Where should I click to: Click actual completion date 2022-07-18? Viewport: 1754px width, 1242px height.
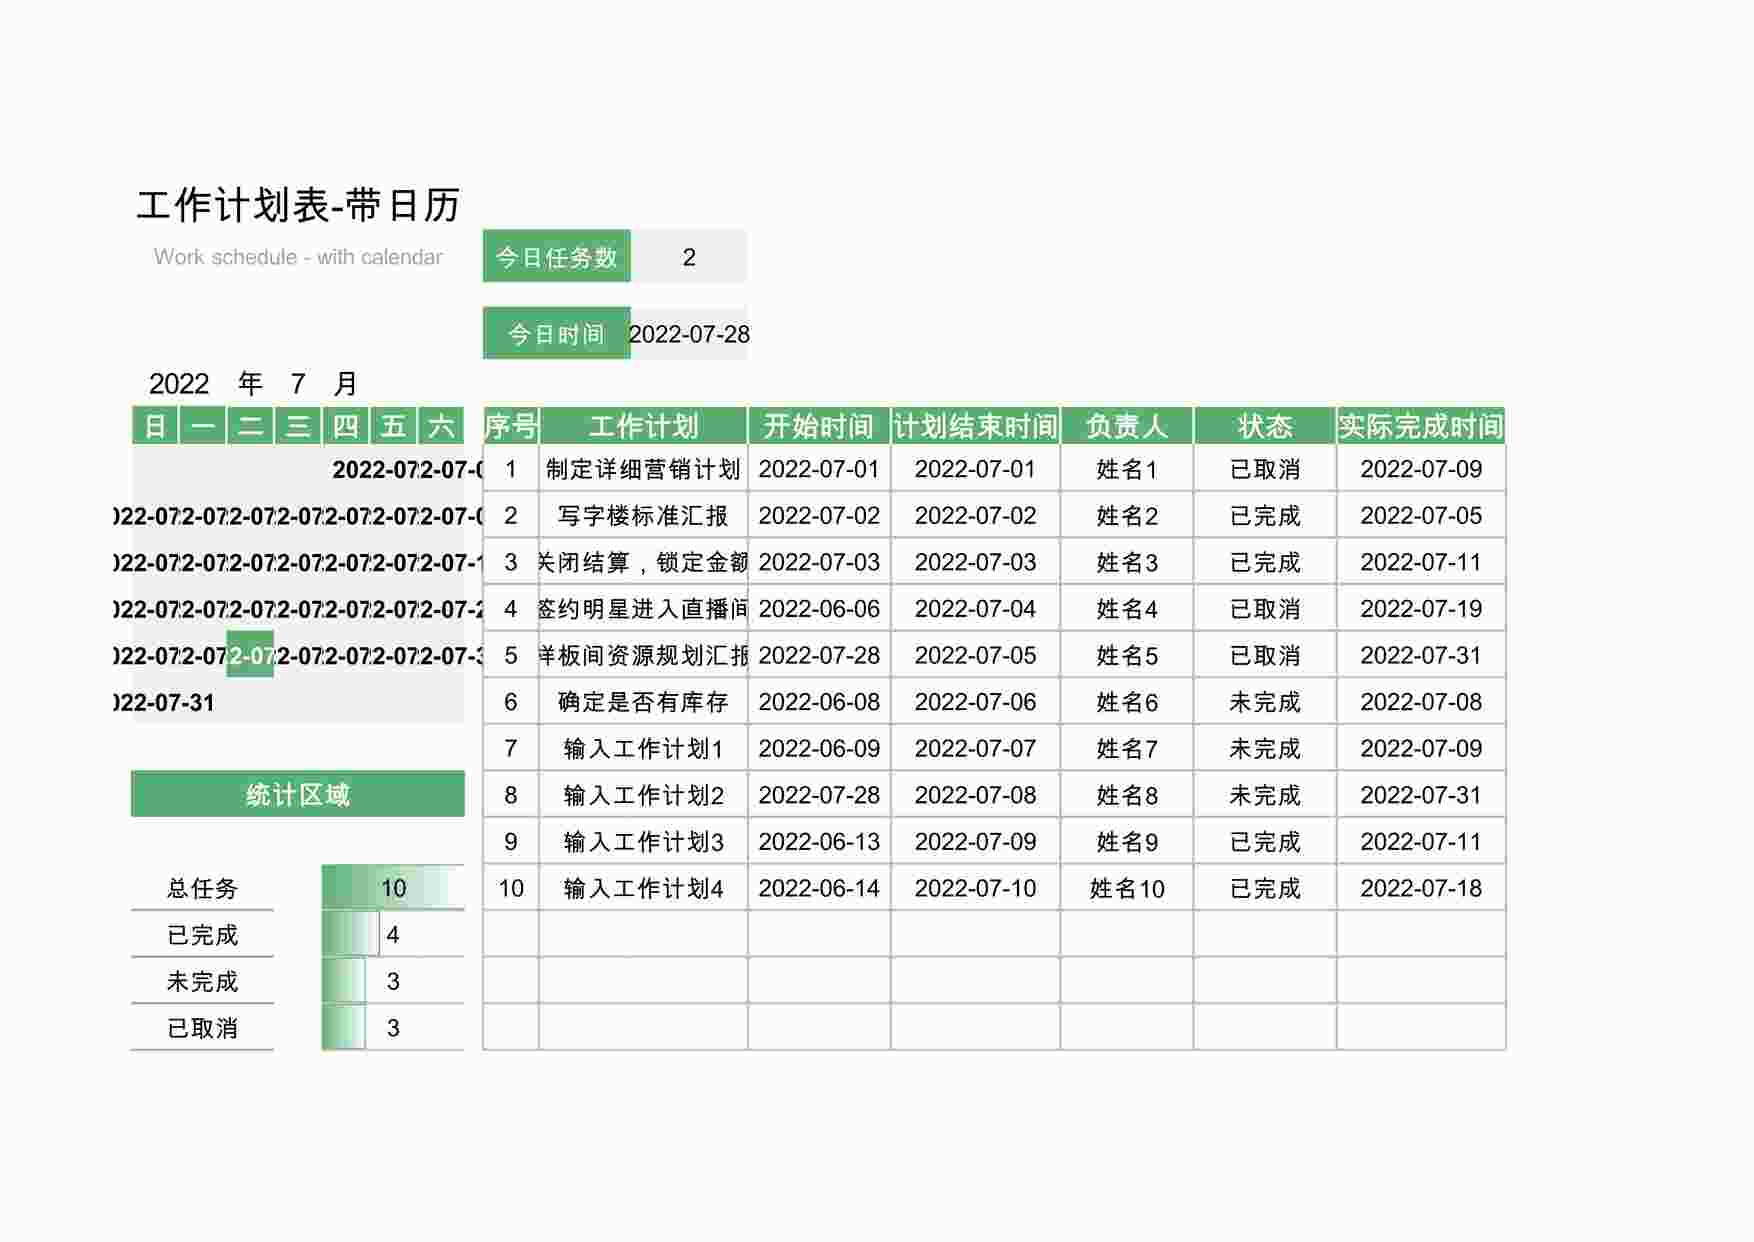tap(1421, 888)
